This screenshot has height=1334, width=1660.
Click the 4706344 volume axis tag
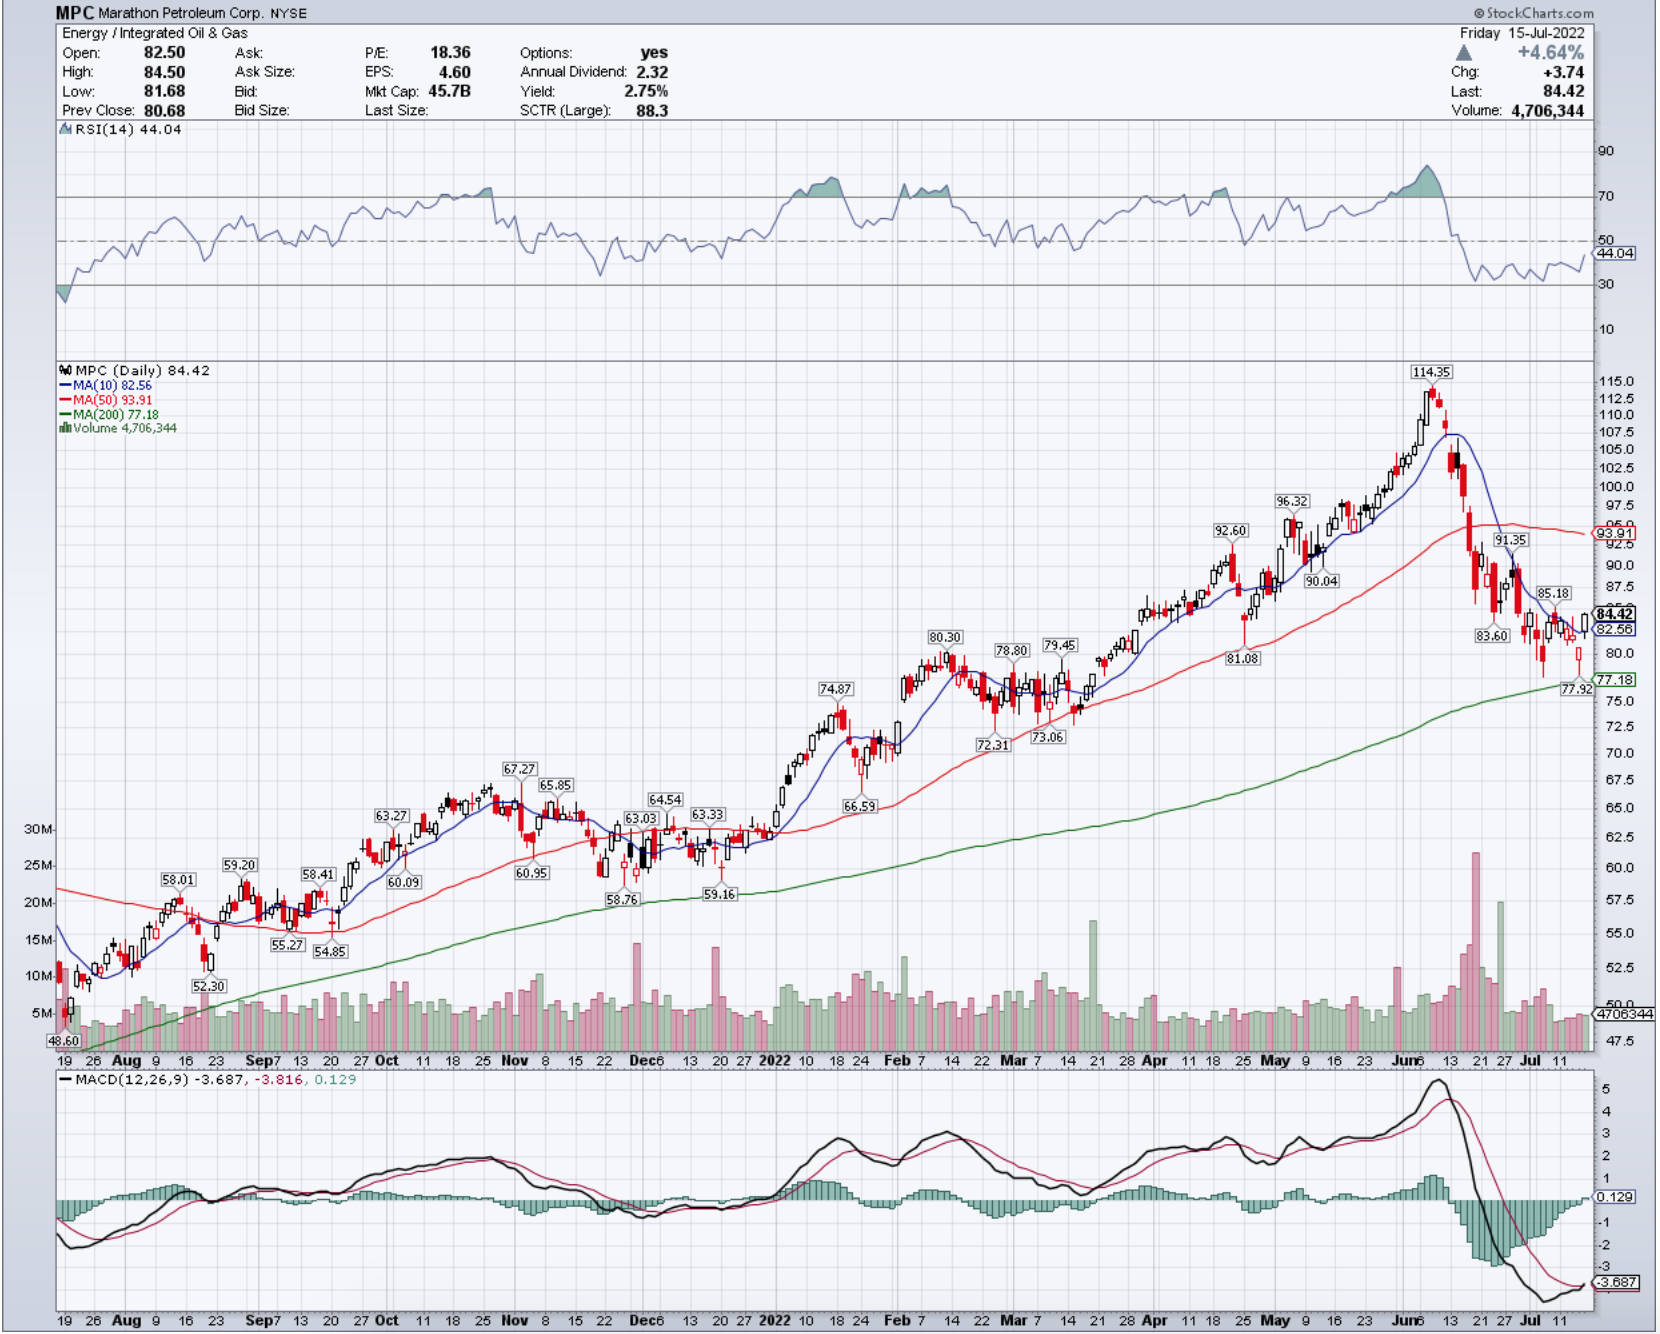(x=1624, y=1014)
